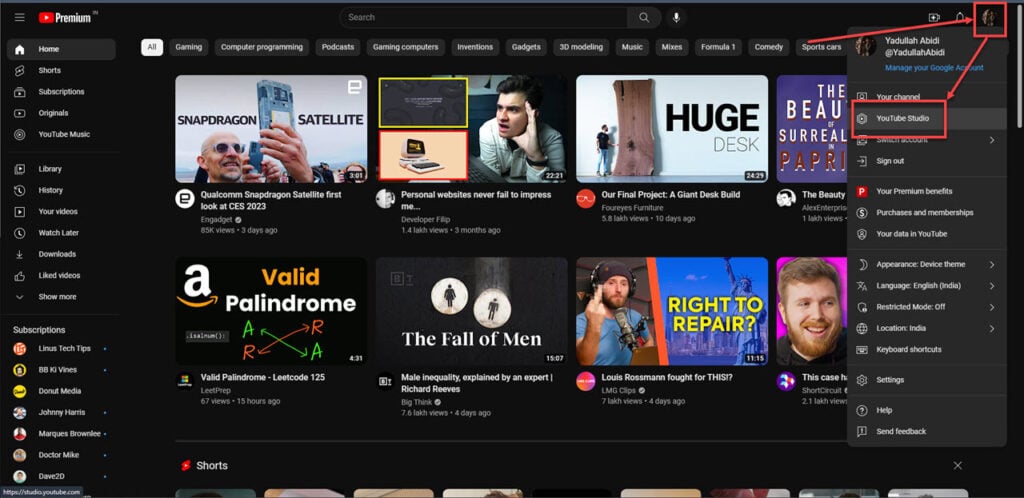
Task: Select the Podcasts filter chip
Action: [338, 47]
